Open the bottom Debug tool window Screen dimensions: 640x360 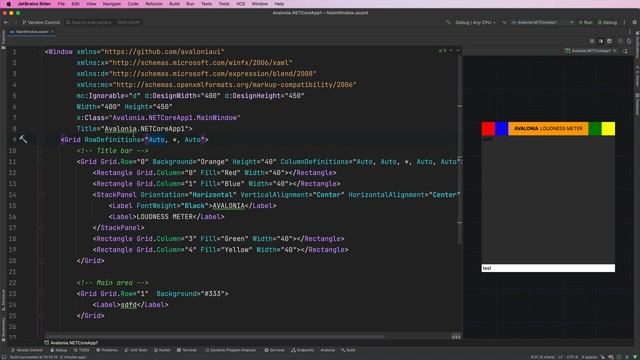(x=58, y=350)
